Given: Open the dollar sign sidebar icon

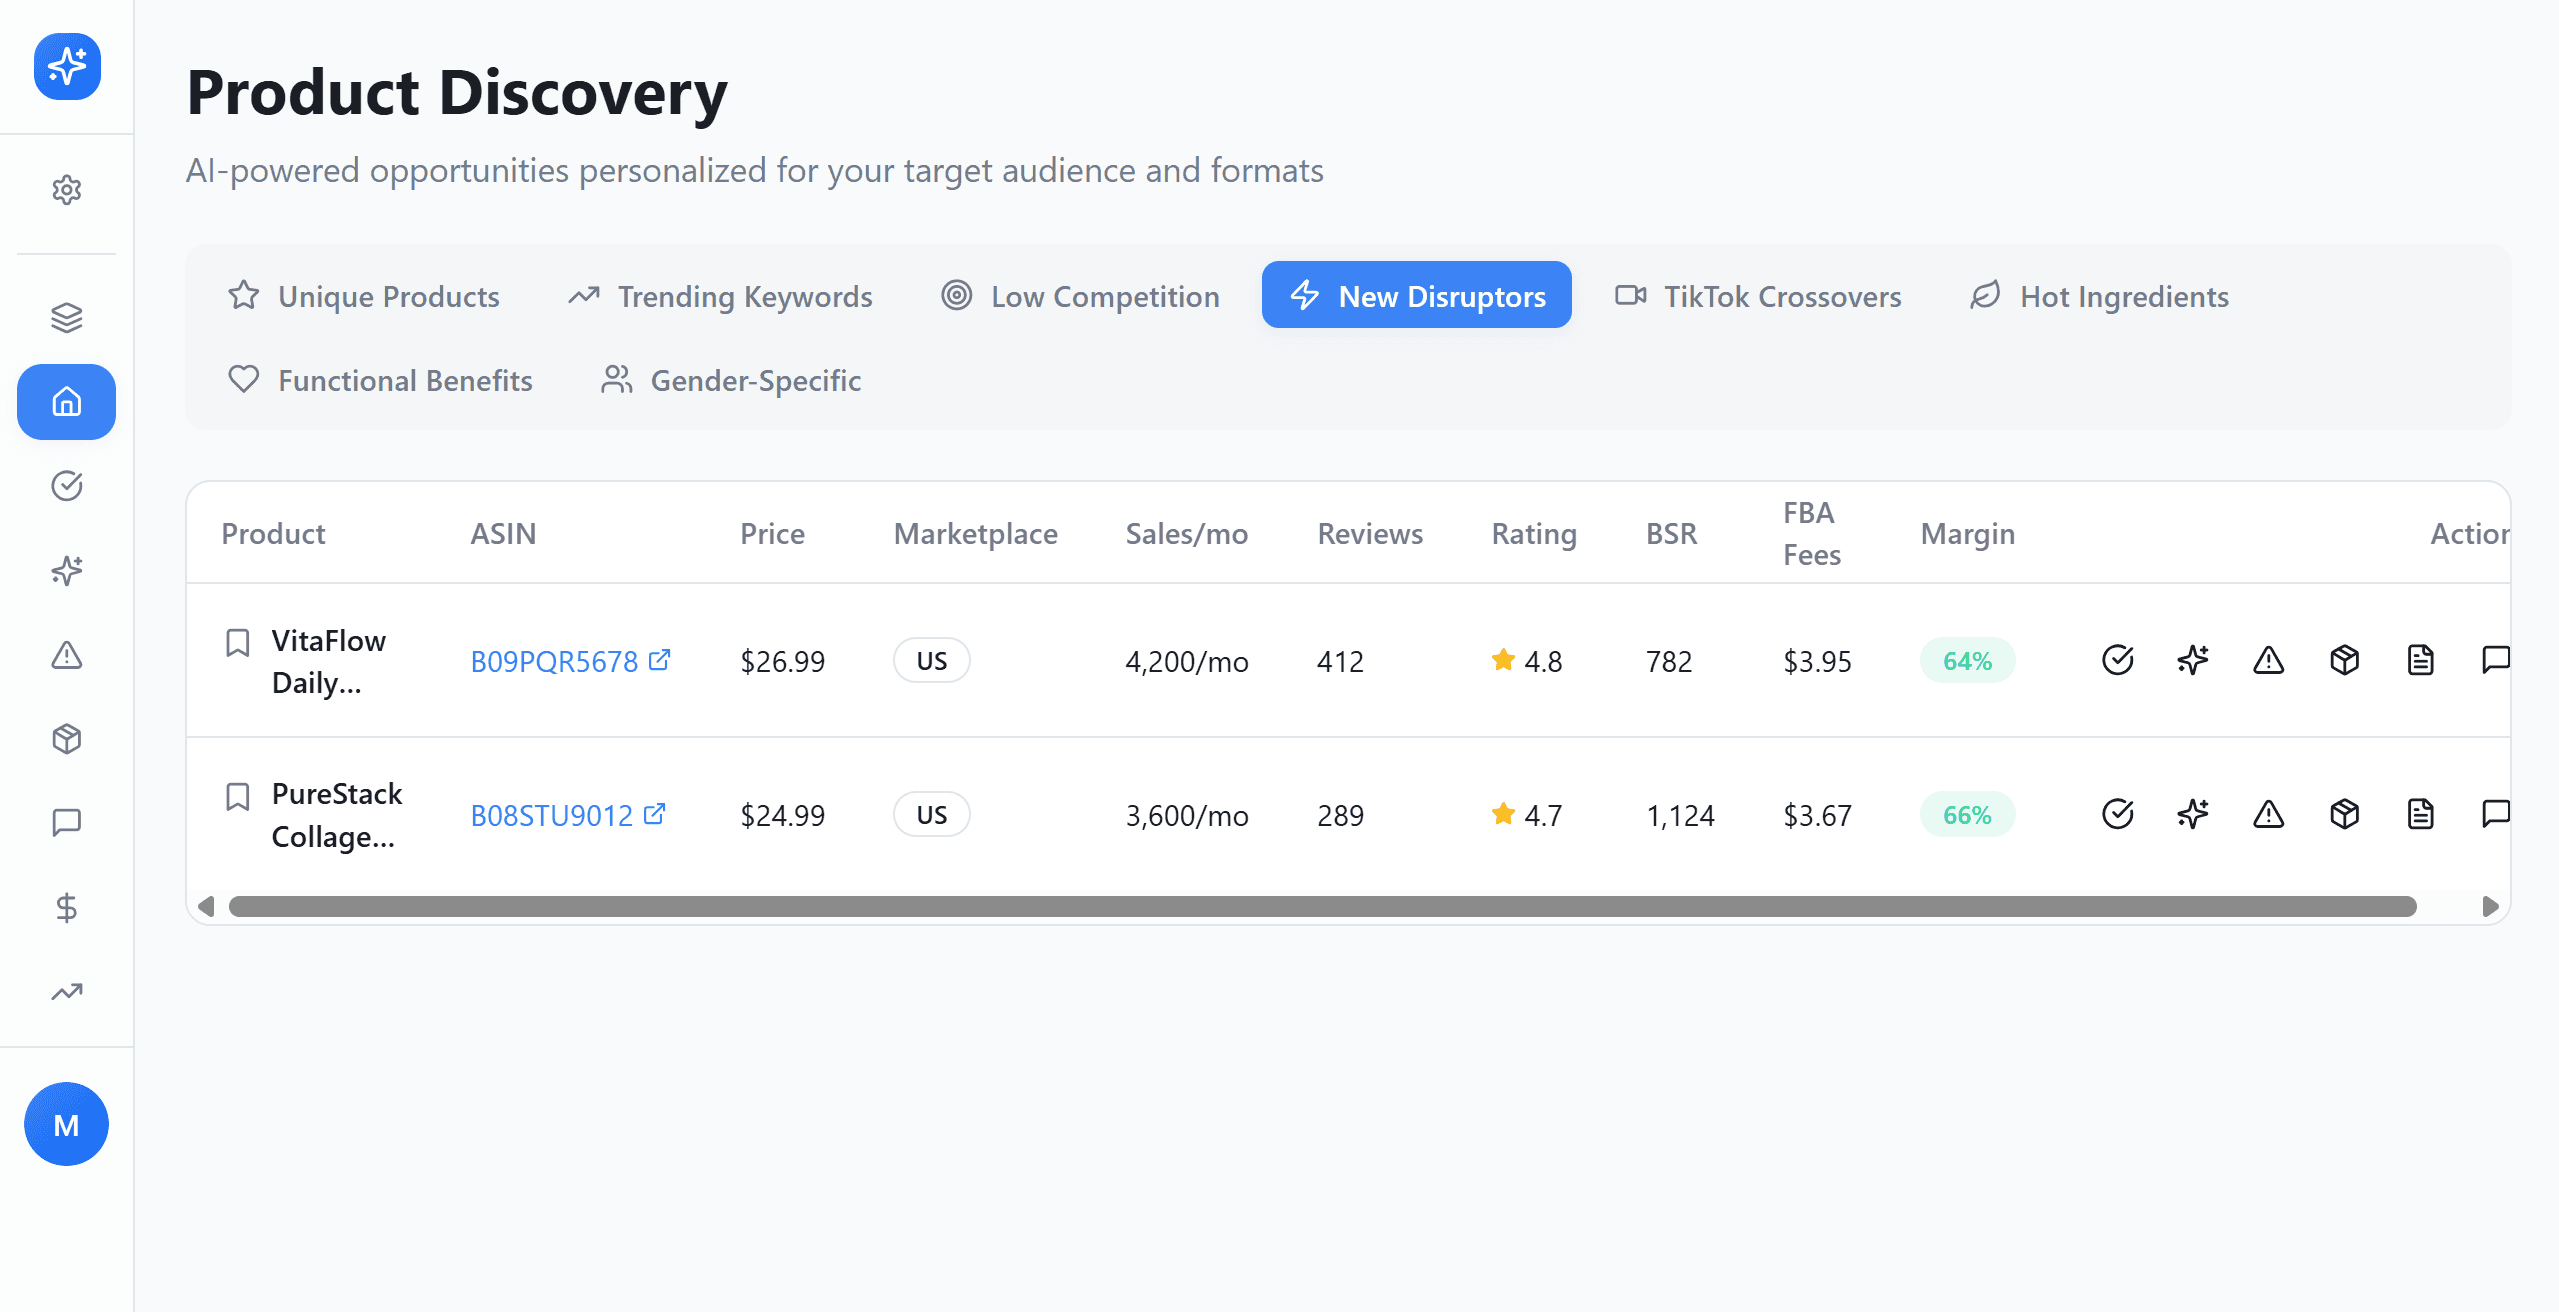Looking at the screenshot, I should [66, 907].
